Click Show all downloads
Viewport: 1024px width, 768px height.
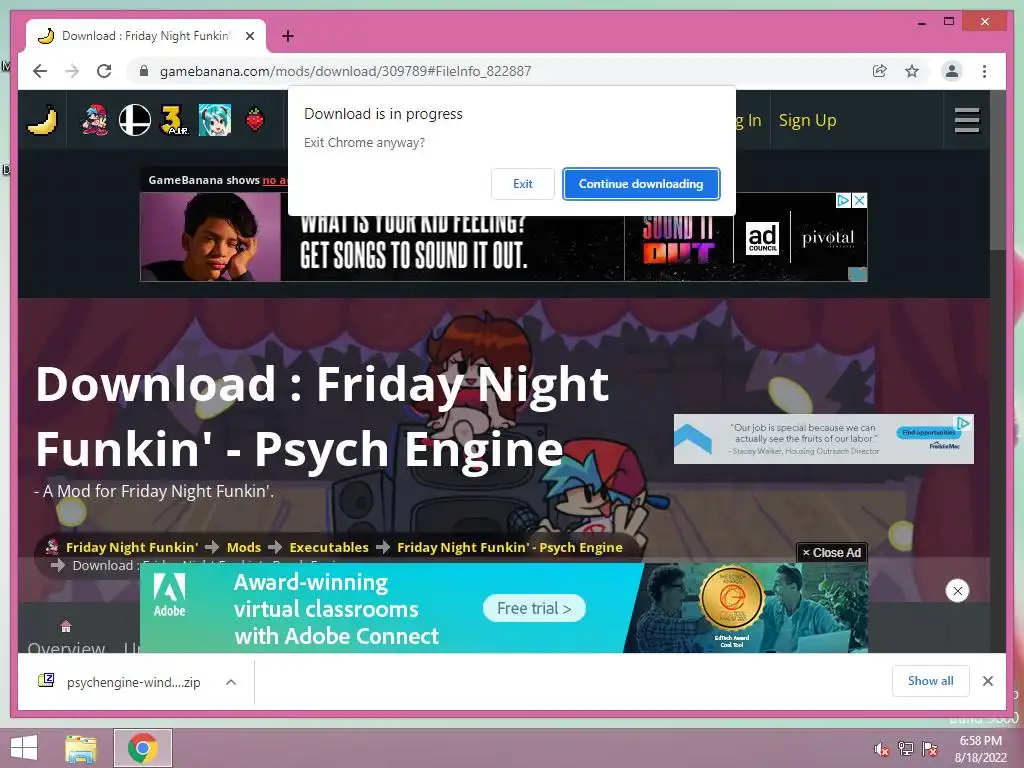click(931, 681)
